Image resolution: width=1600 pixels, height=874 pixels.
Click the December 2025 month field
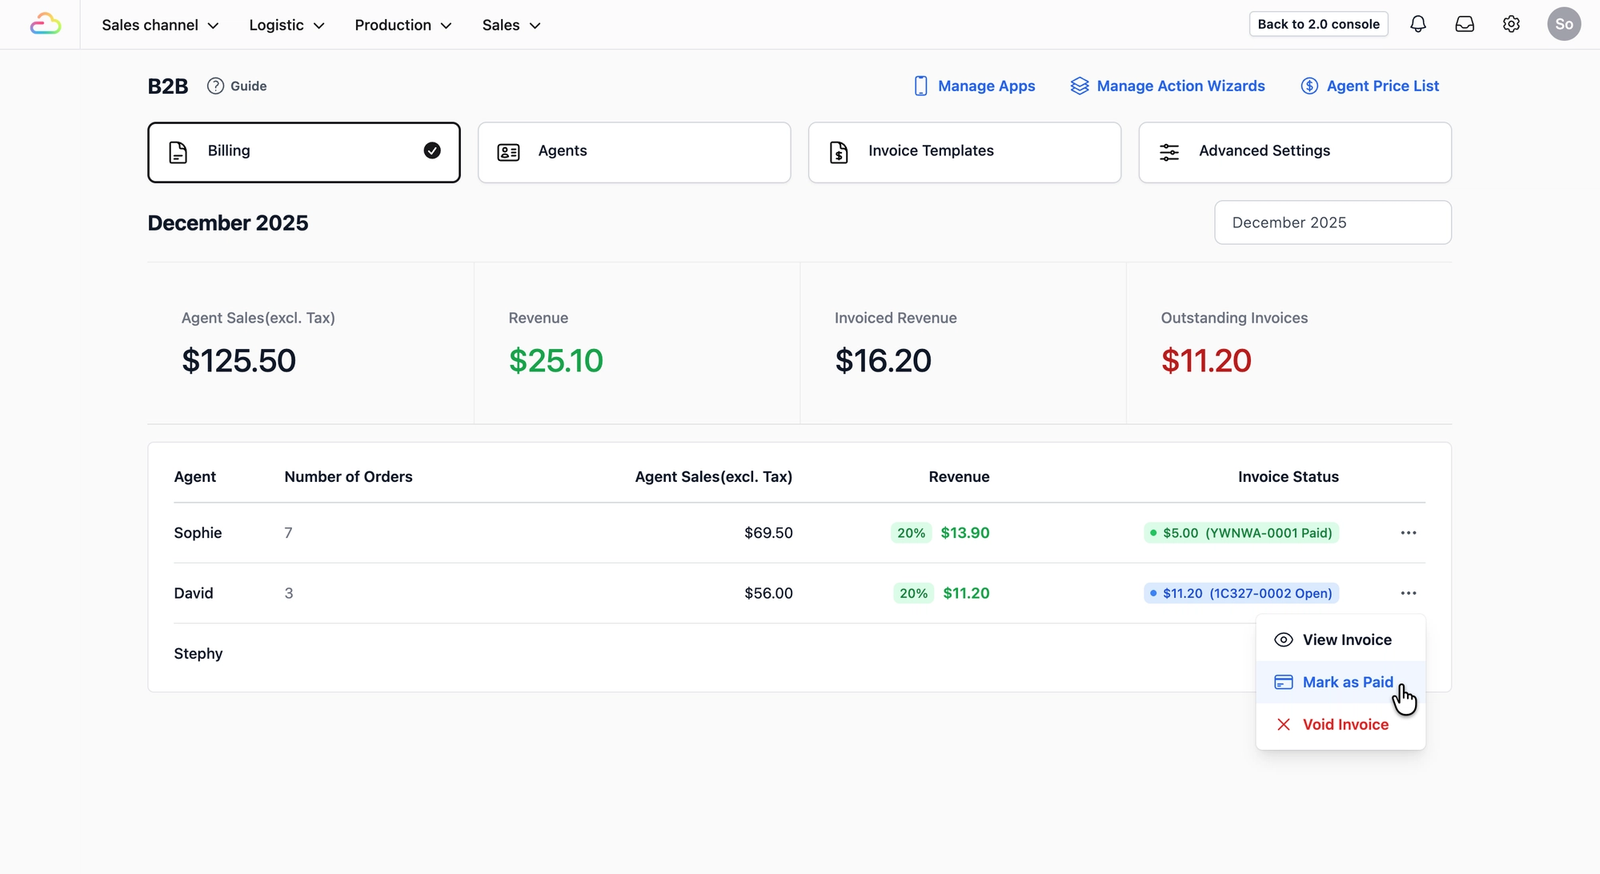coord(1332,222)
